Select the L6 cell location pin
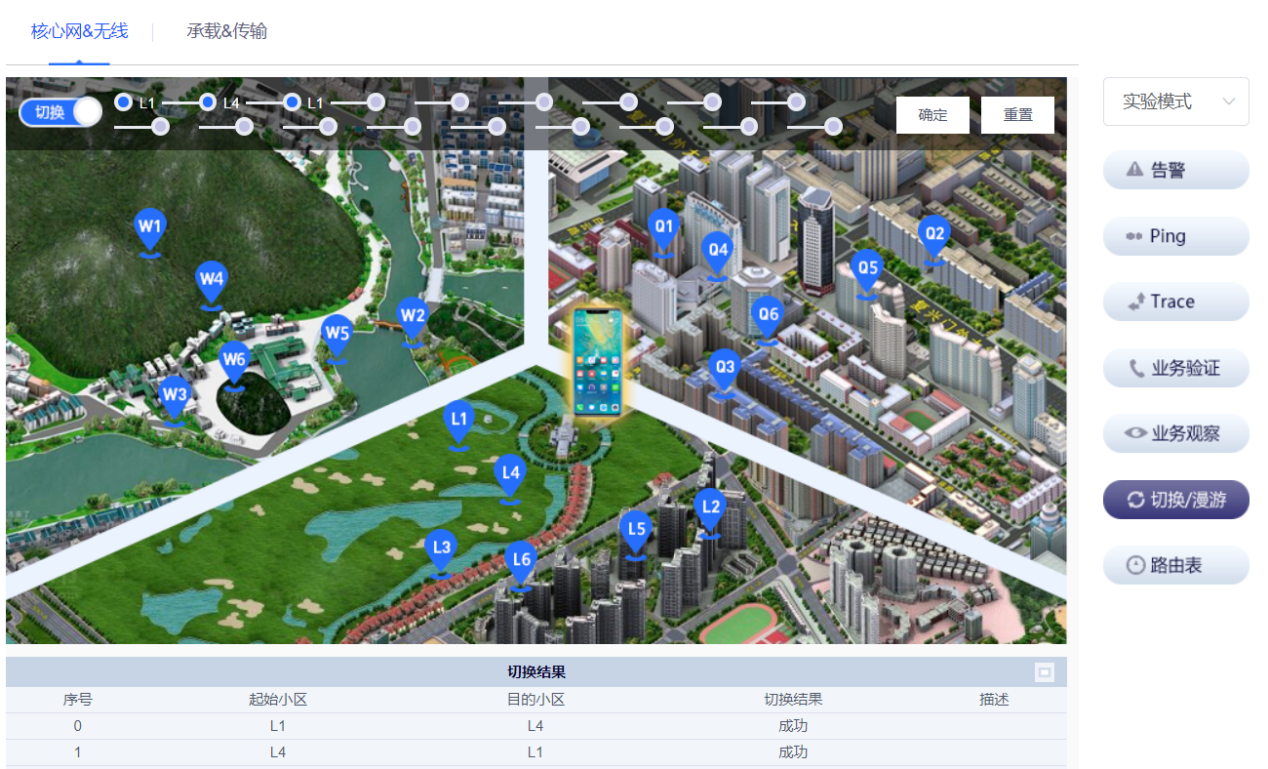 click(x=521, y=562)
